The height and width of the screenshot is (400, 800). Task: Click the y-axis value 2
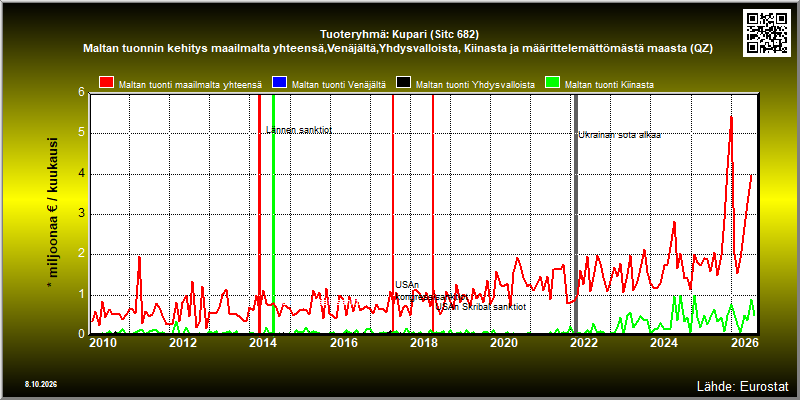click(81, 254)
